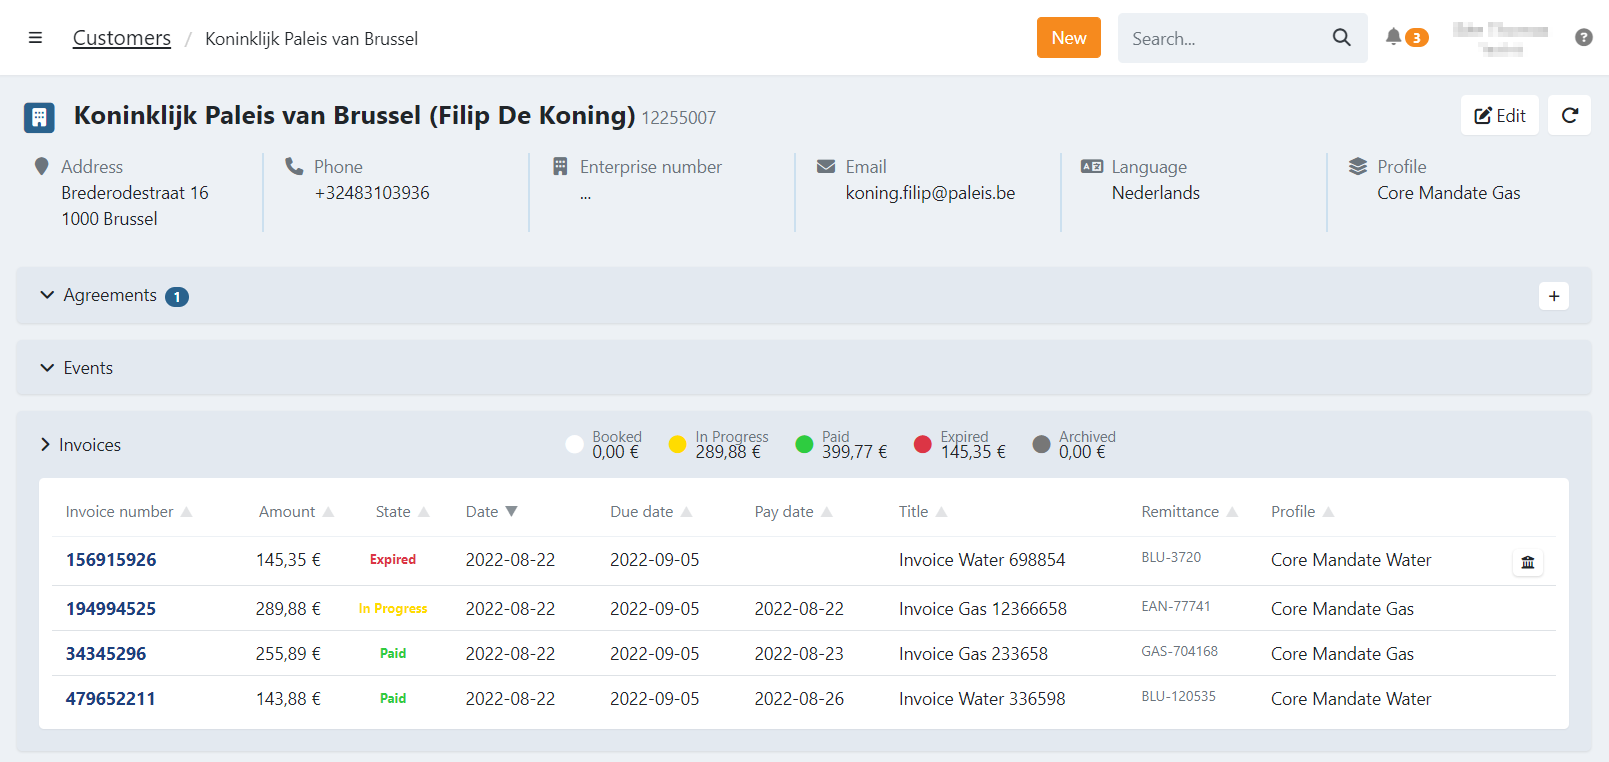Click bank icon on invoice 156915926 row
Screen dimensions: 1609x762
(1527, 562)
